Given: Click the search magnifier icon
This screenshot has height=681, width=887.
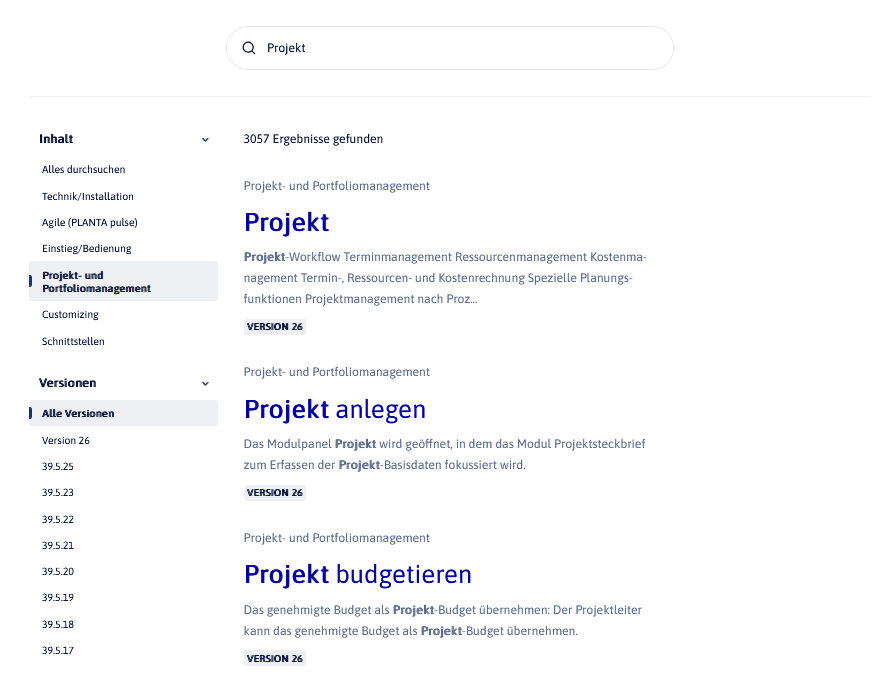Looking at the screenshot, I should [x=249, y=48].
